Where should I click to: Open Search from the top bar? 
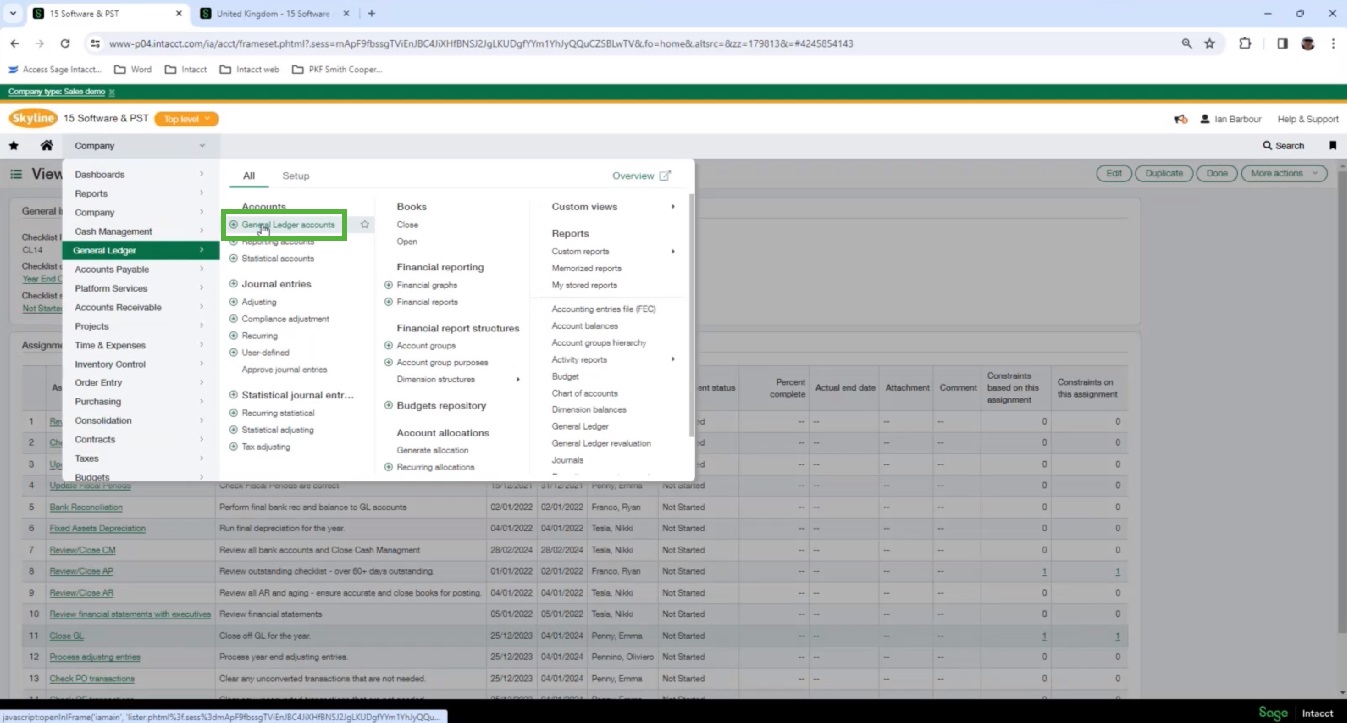pyautogui.click(x=1283, y=145)
